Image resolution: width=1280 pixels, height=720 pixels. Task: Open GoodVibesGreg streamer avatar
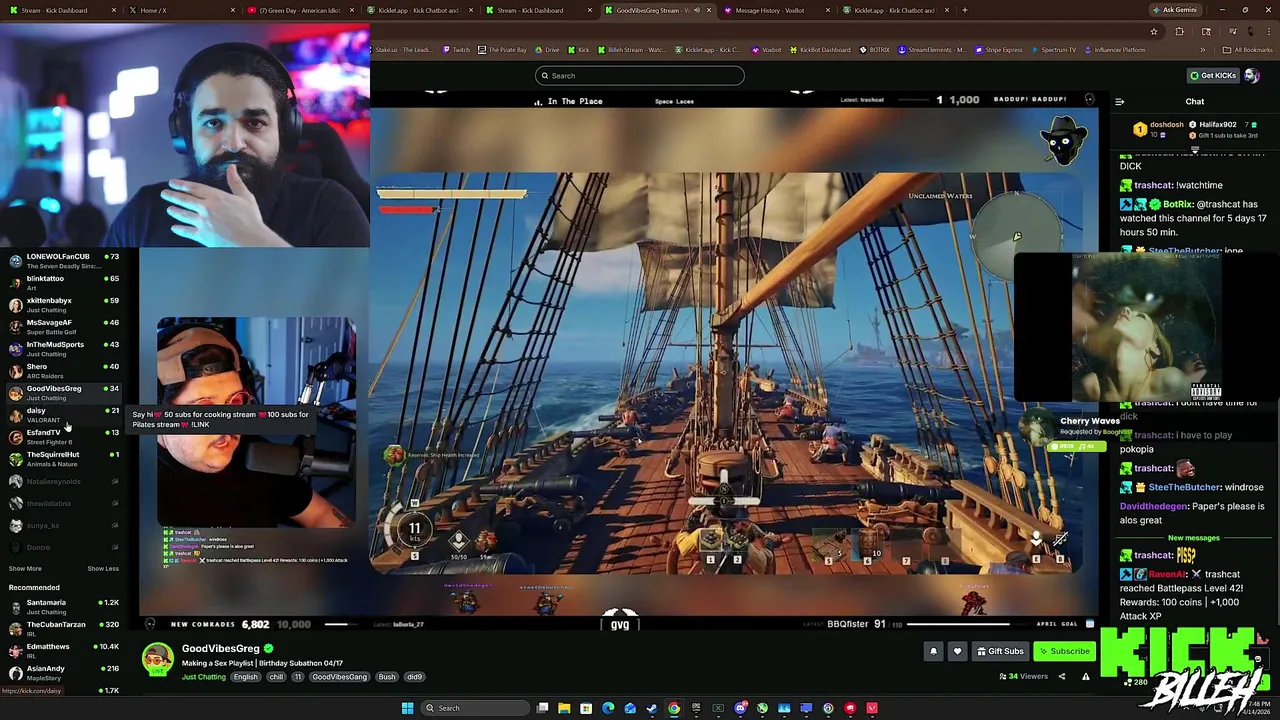point(157,661)
